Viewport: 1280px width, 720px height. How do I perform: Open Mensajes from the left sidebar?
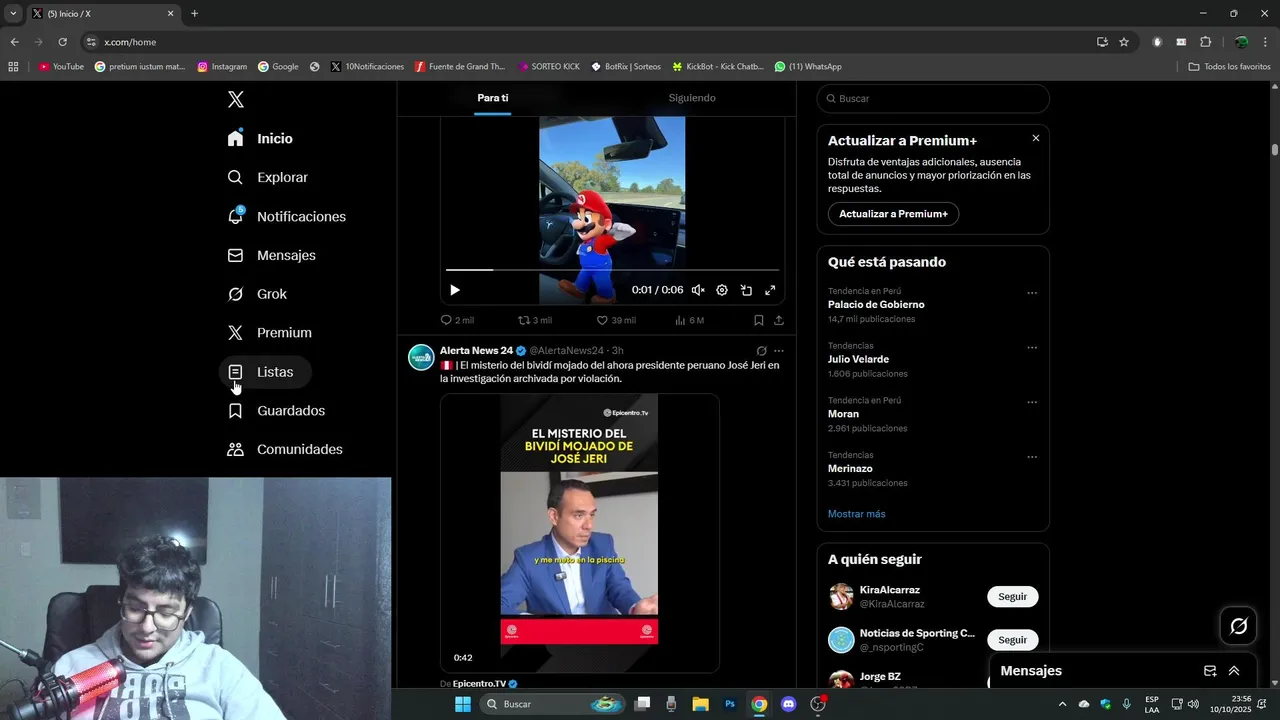tap(271, 255)
